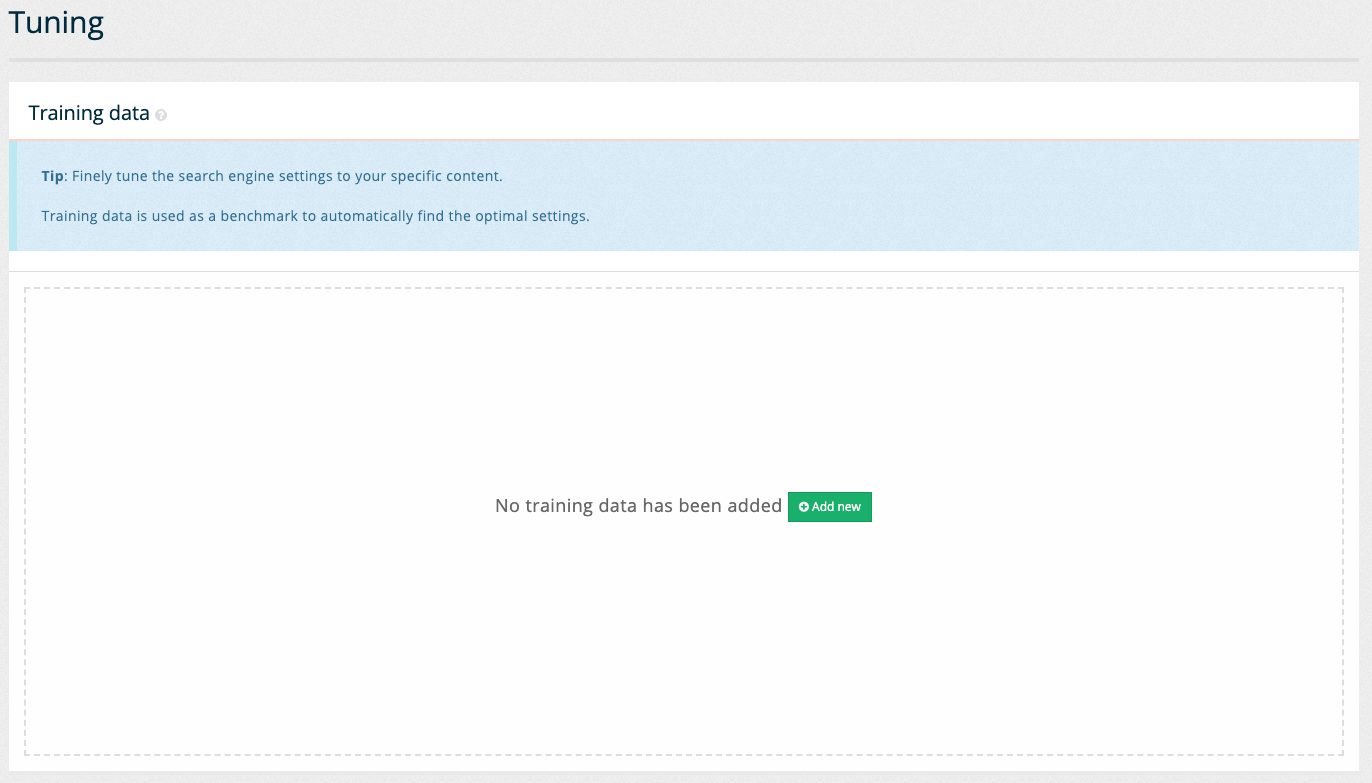Select the text stating no training data added
This screenshot has width=1372, height=783.
637,505
